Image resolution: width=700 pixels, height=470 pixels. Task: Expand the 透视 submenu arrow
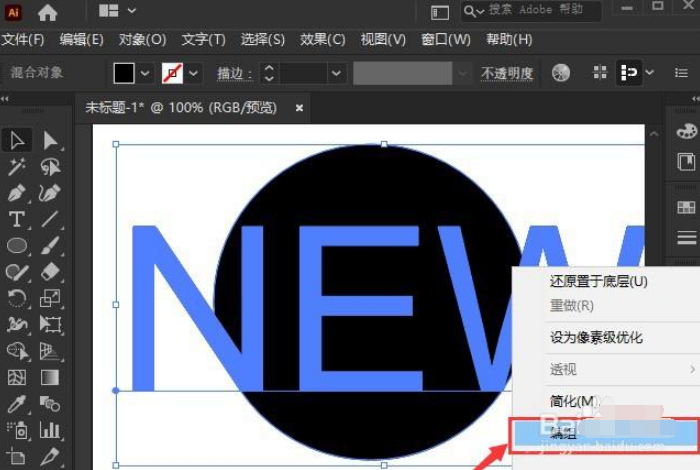click(x=692, y=369)
